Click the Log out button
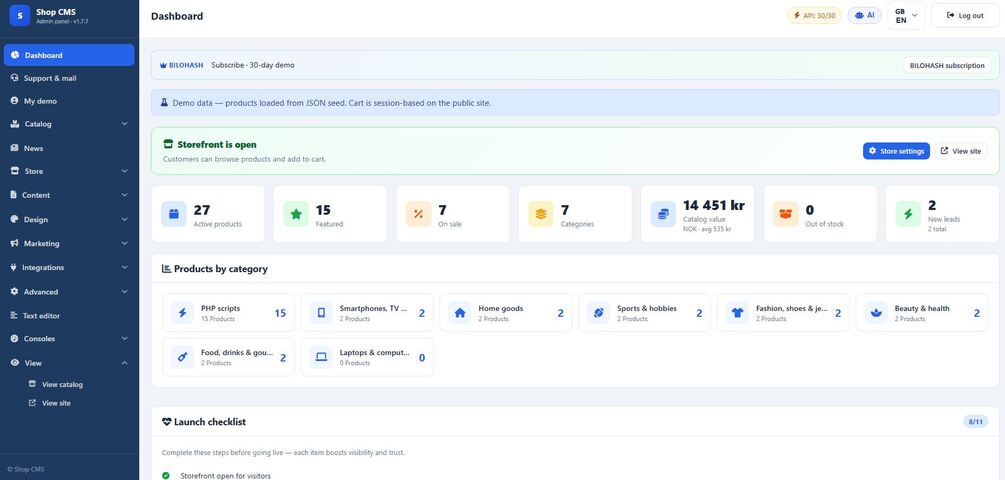Viewport: 1005px width, 480px height. 965,15
